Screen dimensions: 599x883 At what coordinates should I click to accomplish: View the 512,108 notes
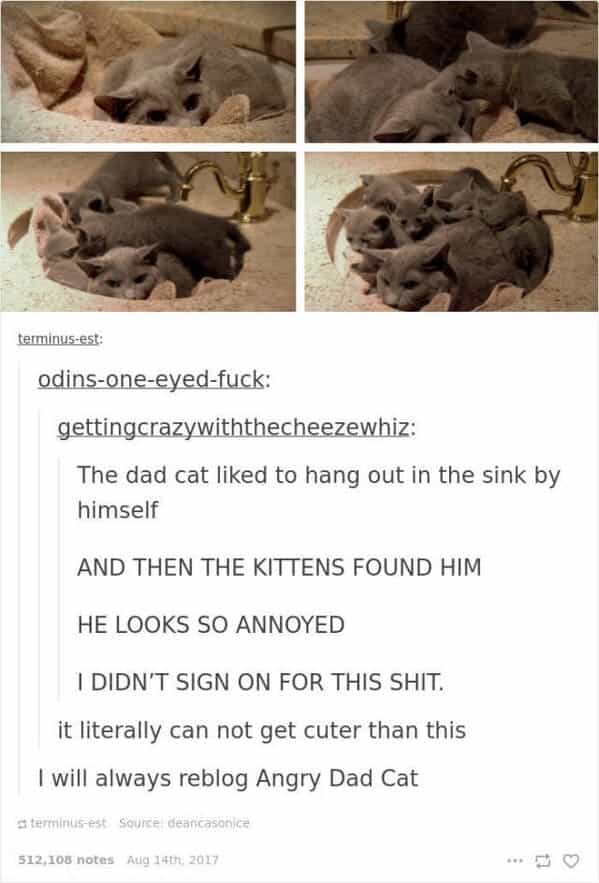(66, 860)
